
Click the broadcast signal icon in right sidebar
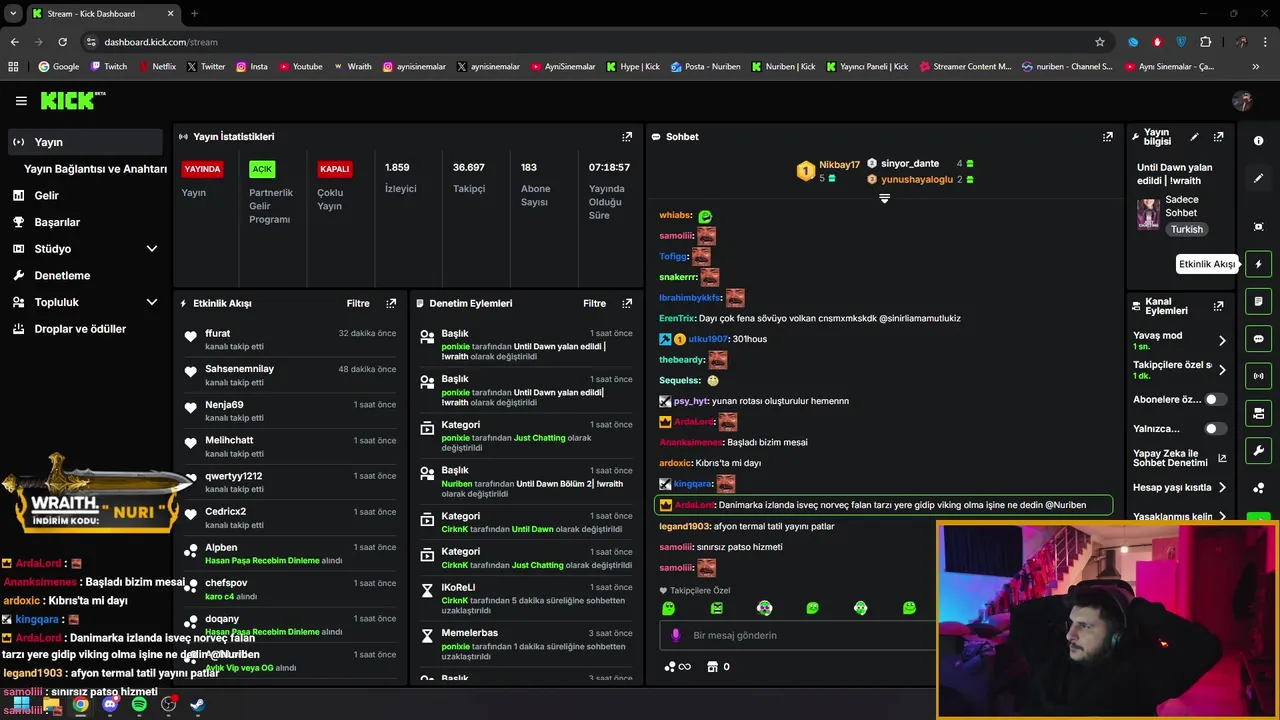point(1258,376)
